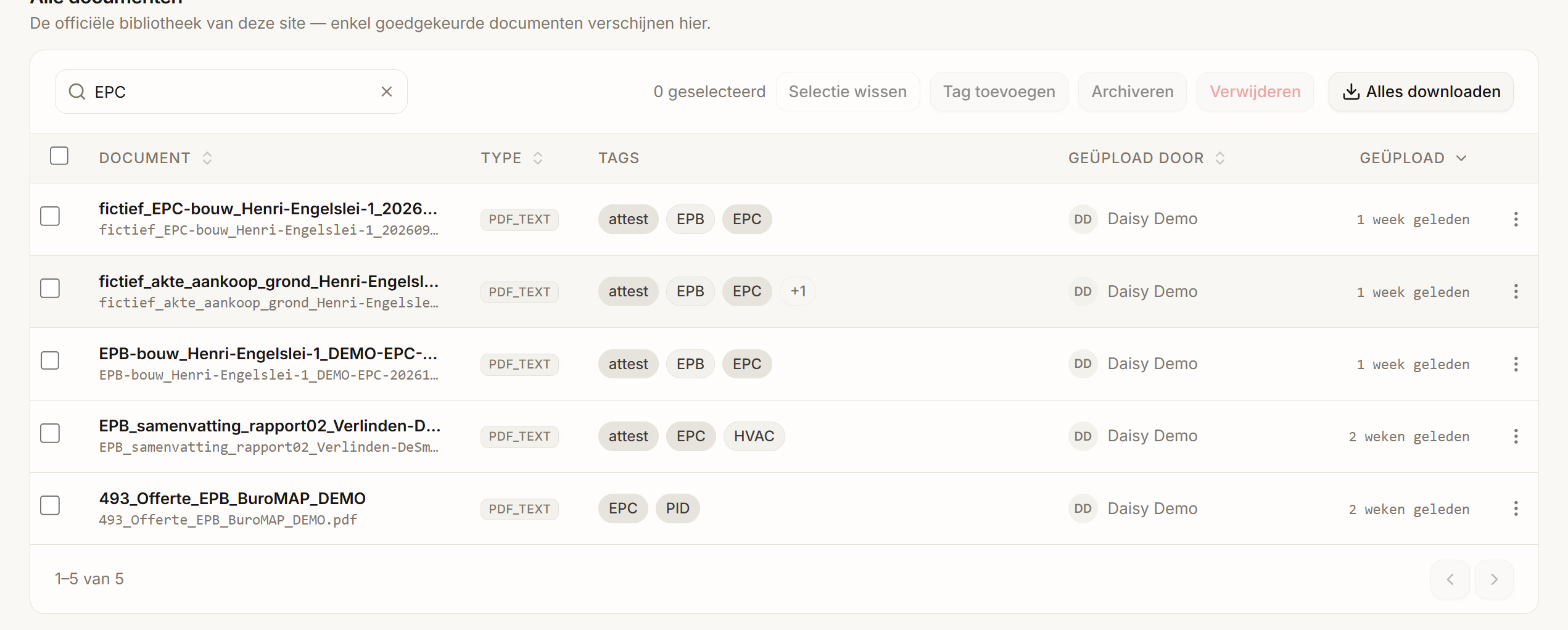Click PDF_TEXT badge in fictief_EPC-bouw row
Image resolution: width=1568 pixels, height=630 pixels.
(x=520, y=219)
